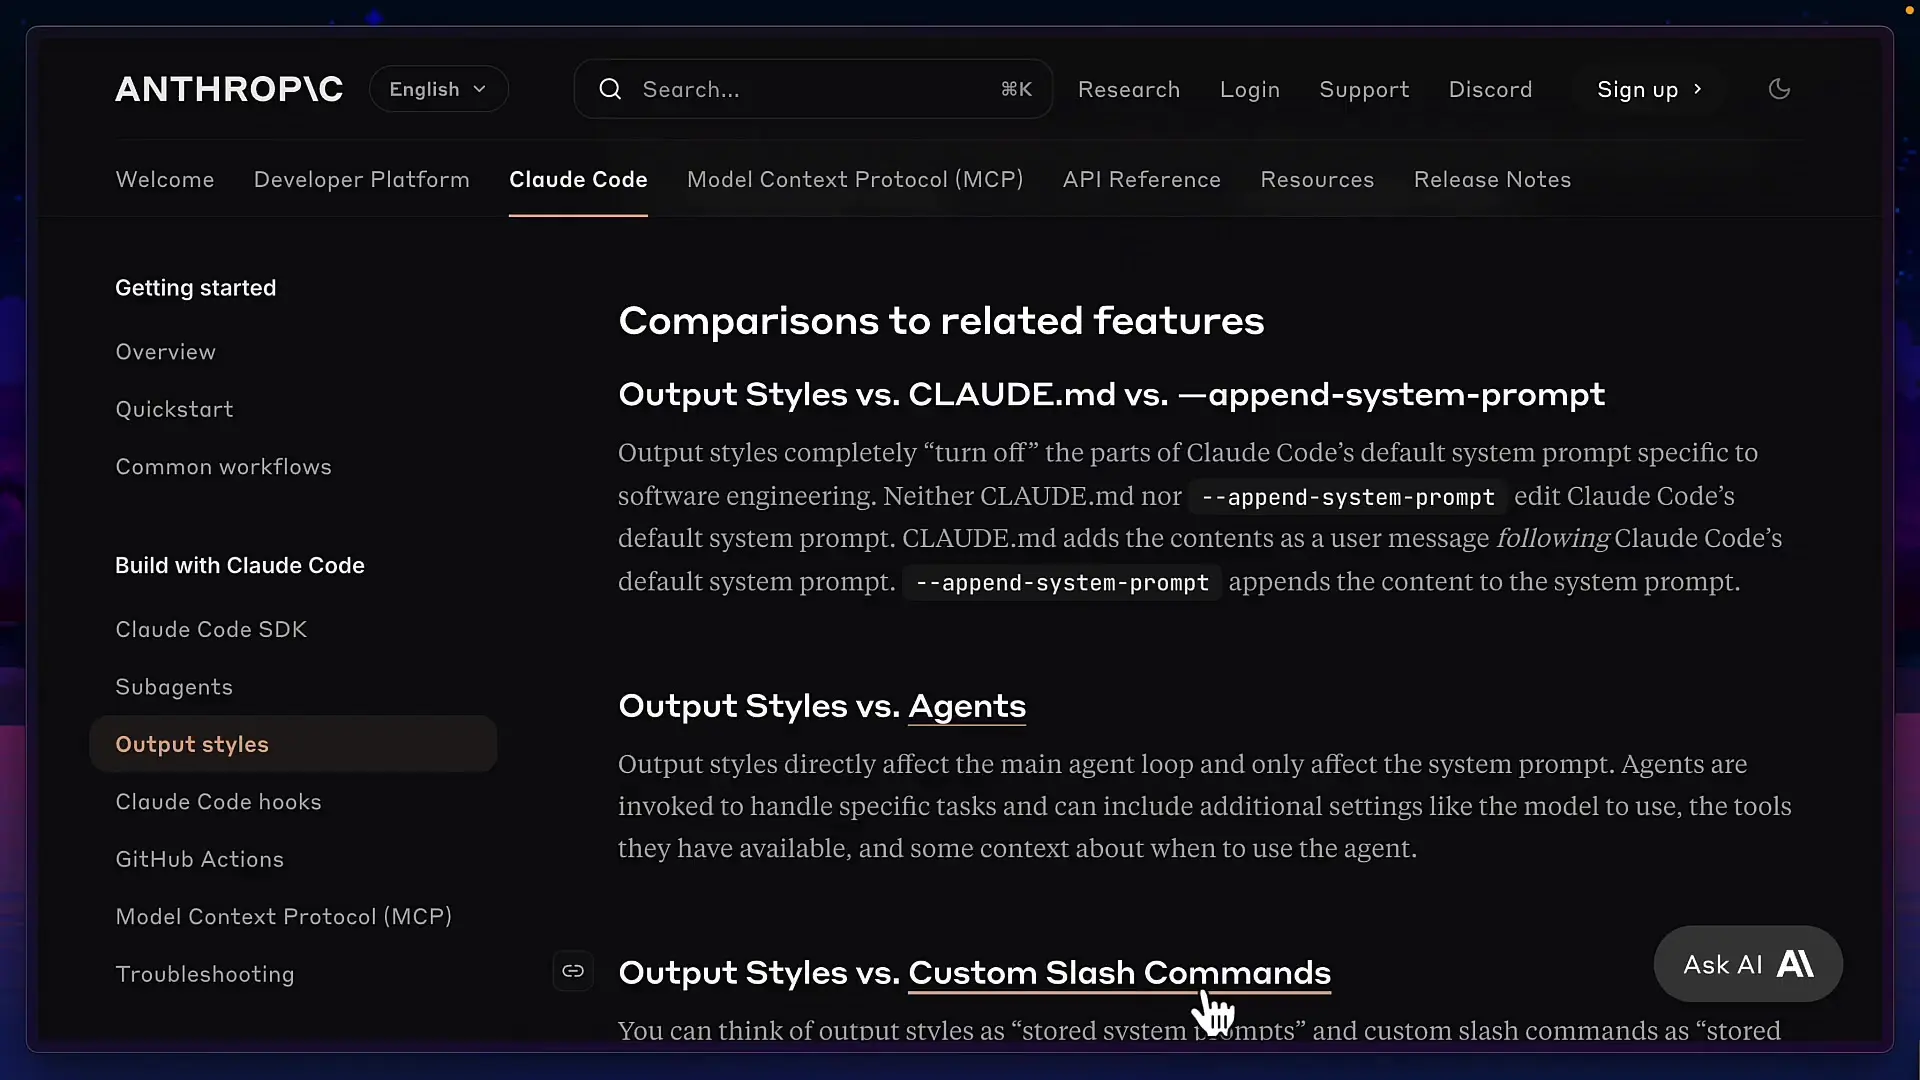
Task: Click the Anthropic logo
Action: click(x=229, y=89)
